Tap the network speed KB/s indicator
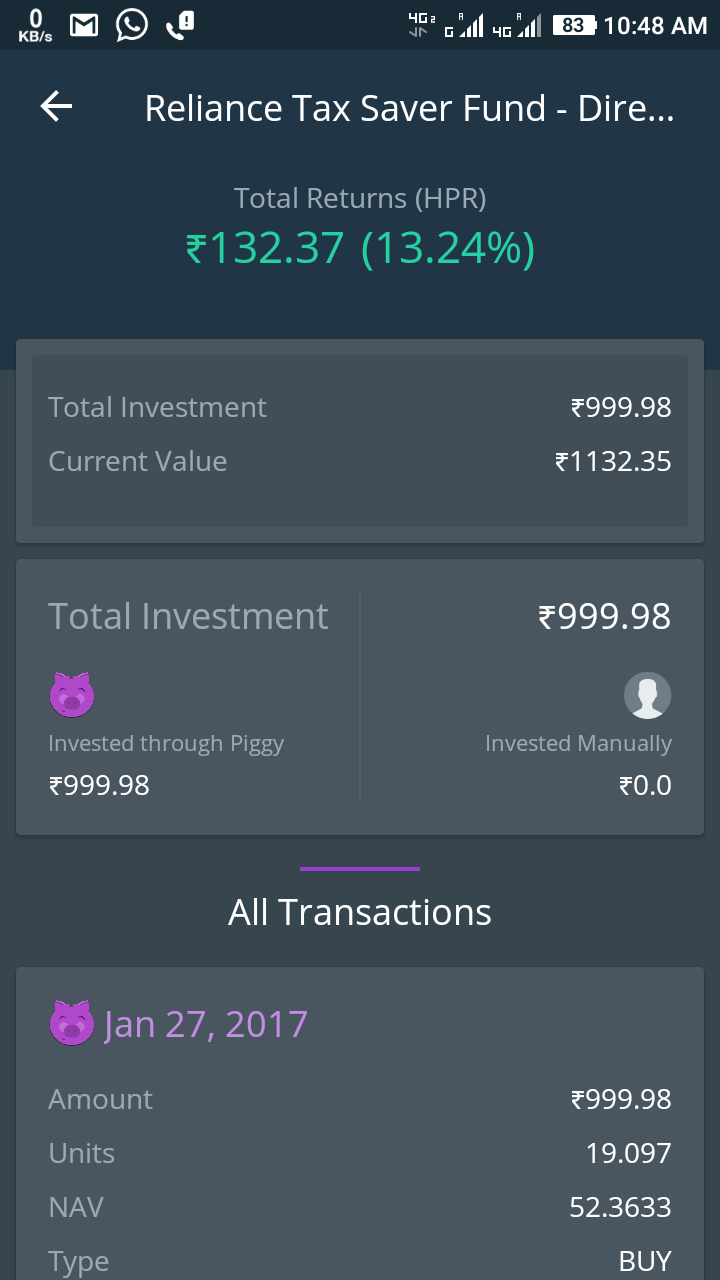The height and width of the screenshot is (1280, 720). coord(35,26)
